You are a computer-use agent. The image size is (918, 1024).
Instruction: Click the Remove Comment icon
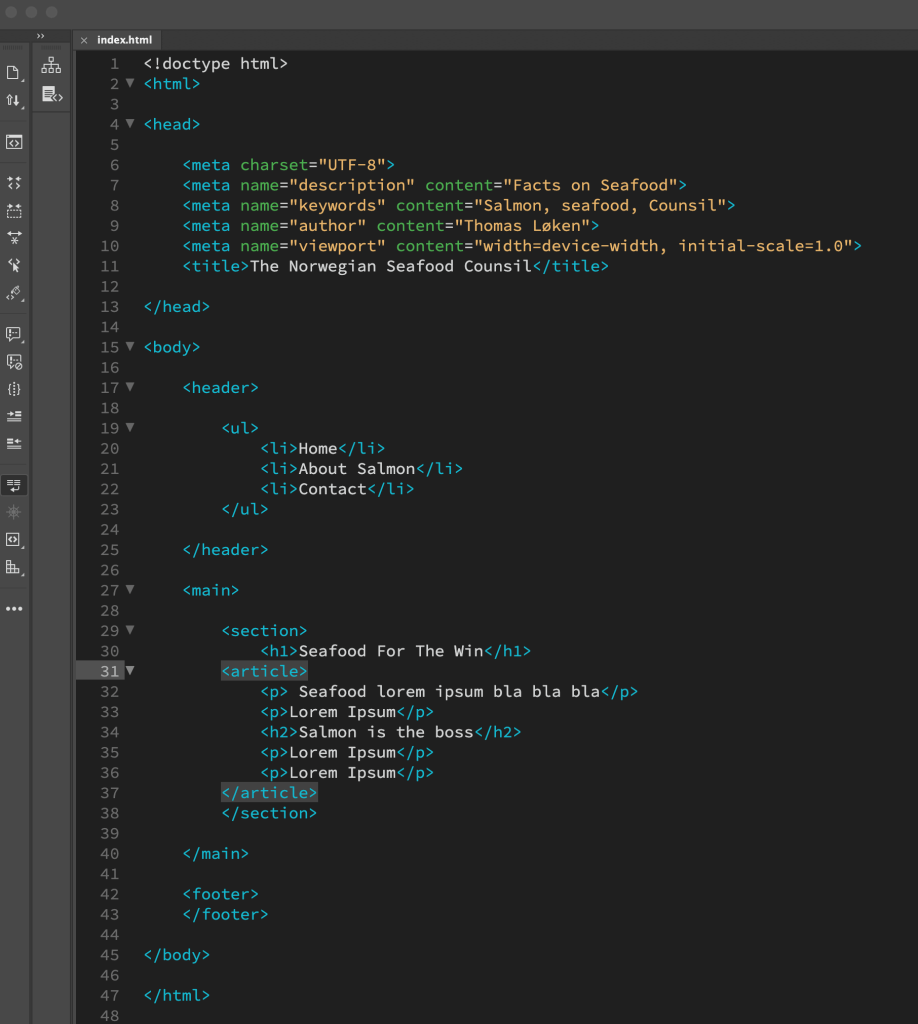(x=14, y=361)
